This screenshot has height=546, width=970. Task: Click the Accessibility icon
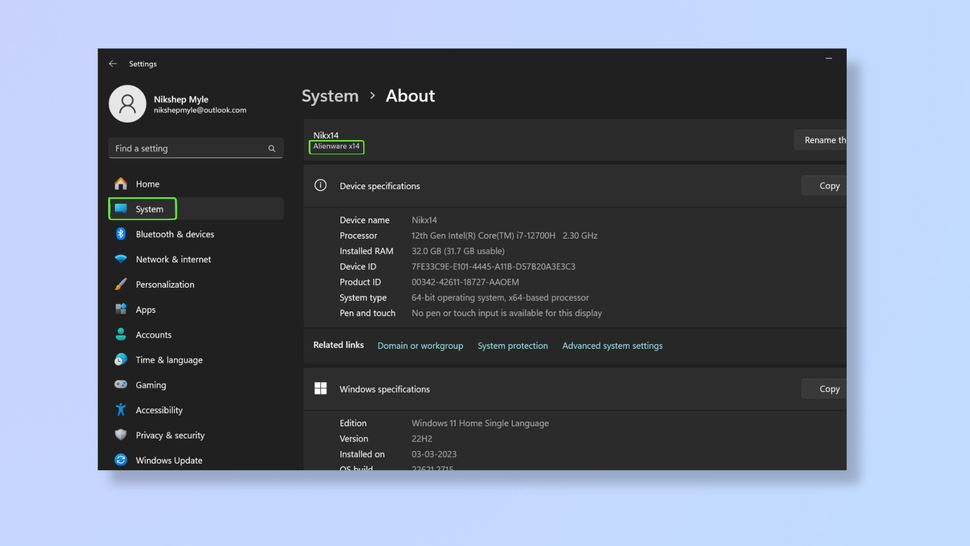click(x=121, y=410)
